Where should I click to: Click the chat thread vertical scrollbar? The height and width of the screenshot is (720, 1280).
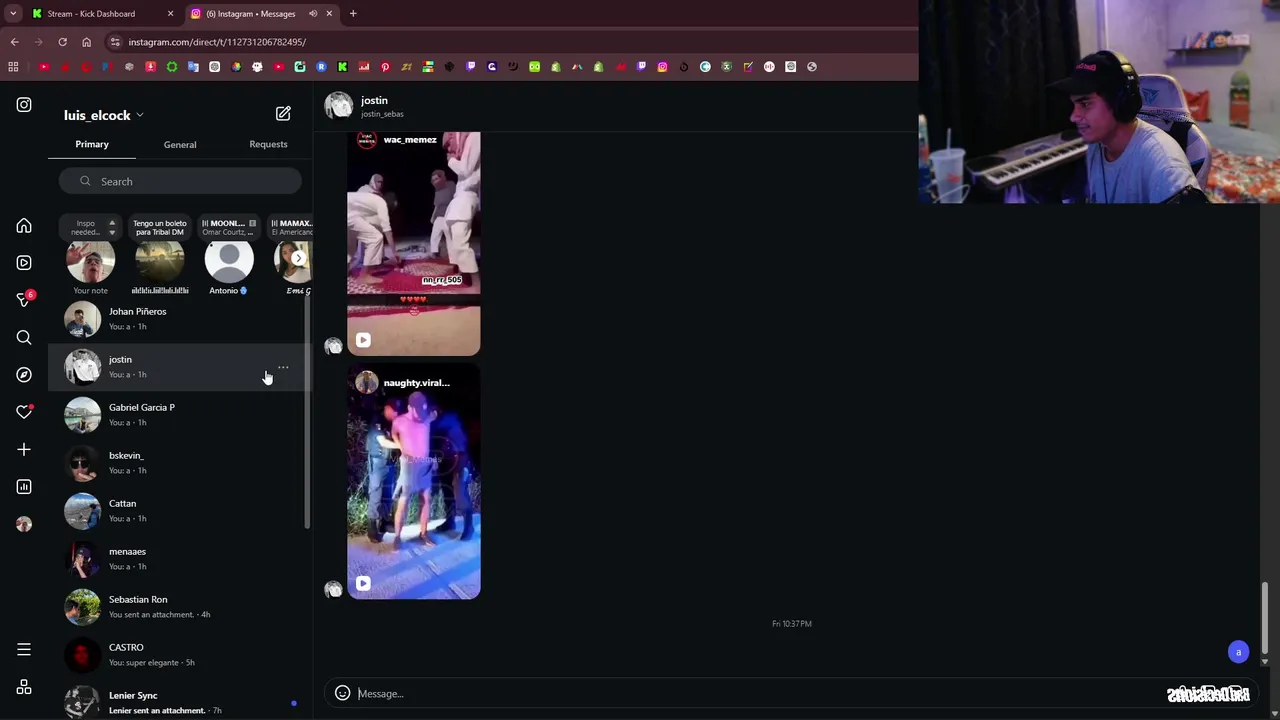point(1265,618)
